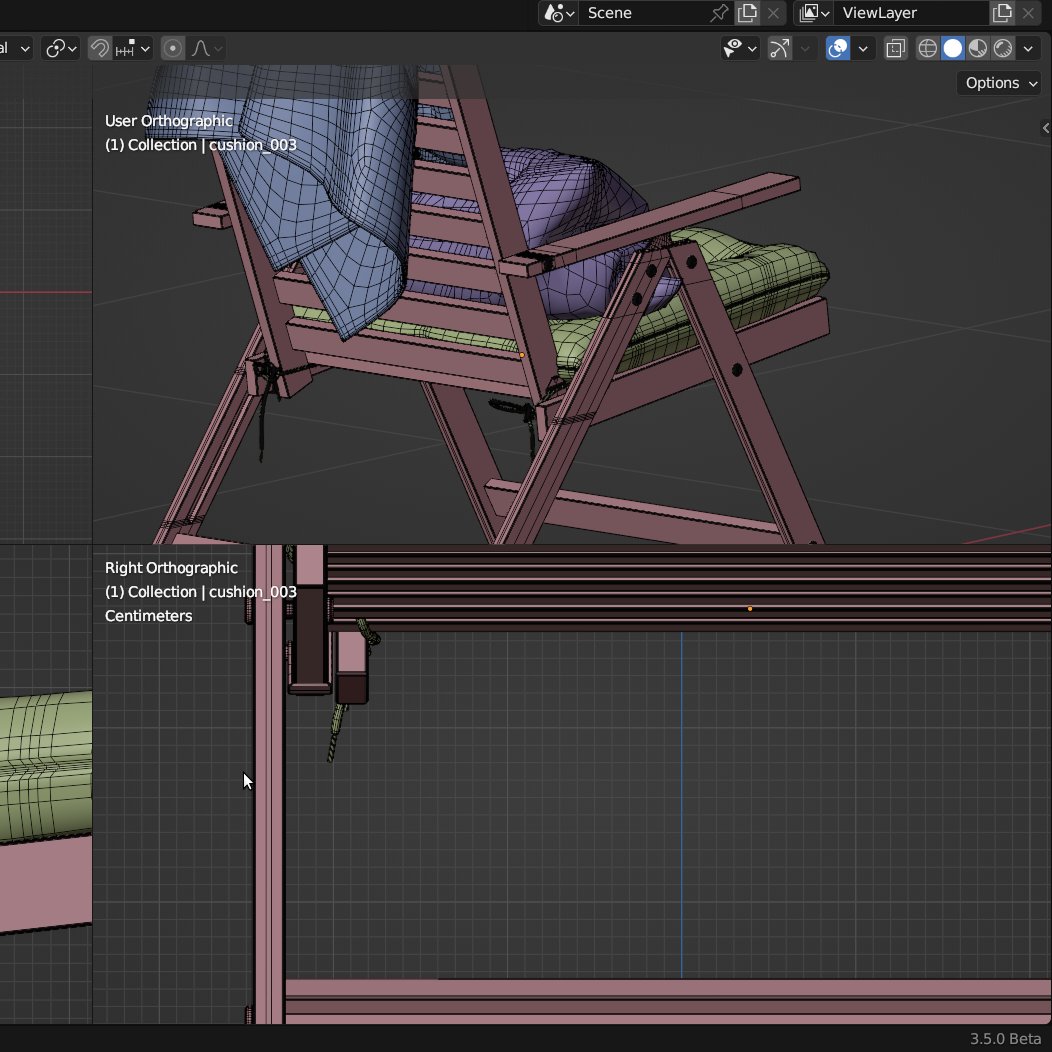Open the Shading settings dropdown menu
Viewport: 1052px width, 1052px height.
click(1028, 47)
